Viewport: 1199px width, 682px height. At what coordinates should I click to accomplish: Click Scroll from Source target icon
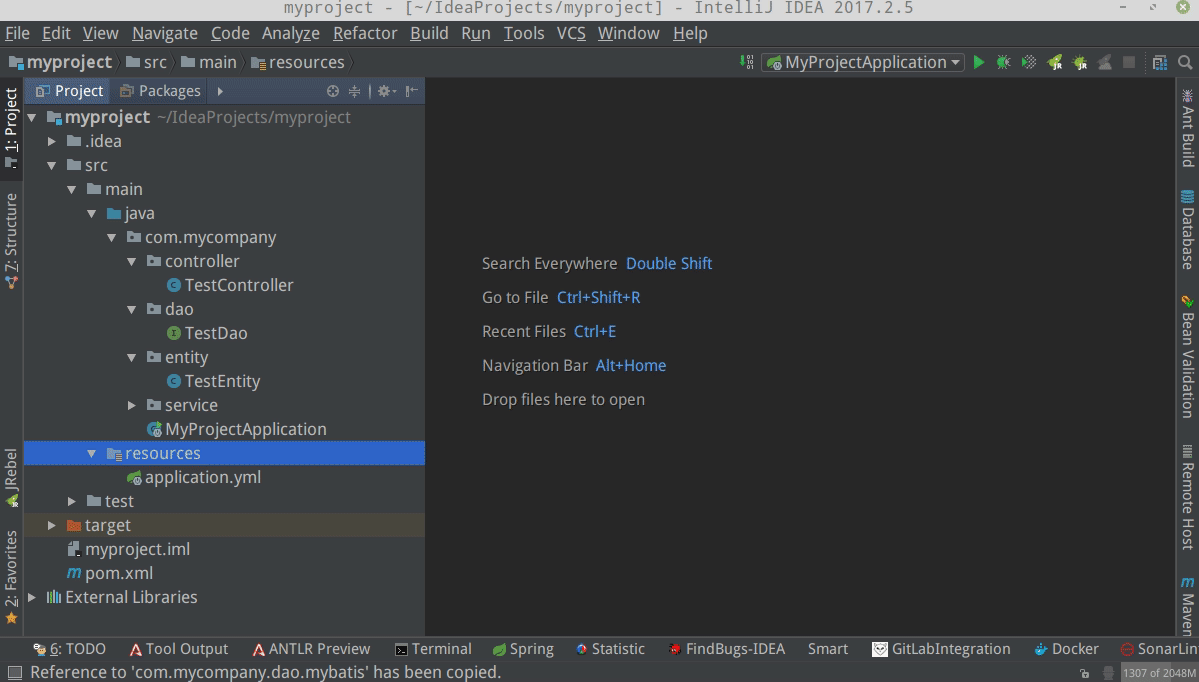pyautogui.click(x=333, y=91)
